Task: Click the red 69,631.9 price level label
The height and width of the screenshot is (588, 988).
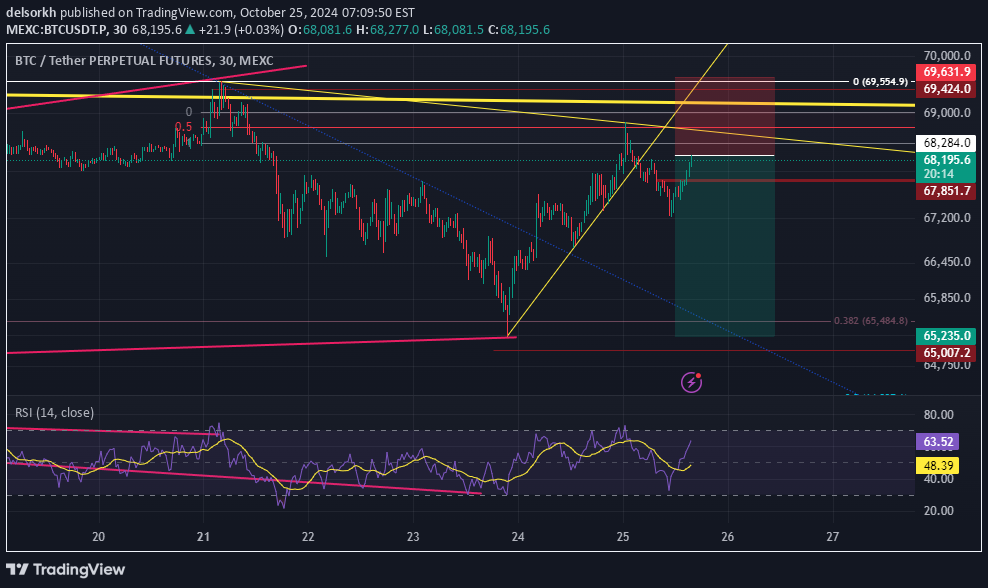Action: 946,71
